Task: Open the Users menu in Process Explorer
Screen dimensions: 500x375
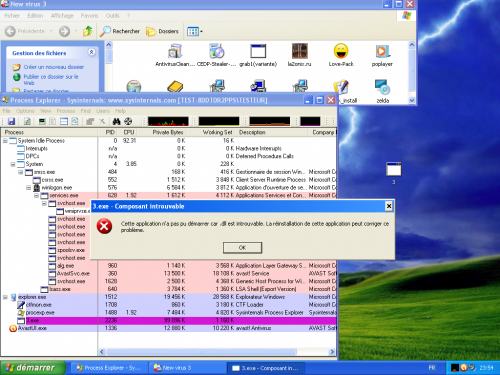Action: pyautogui.click(x=103, y=111)
